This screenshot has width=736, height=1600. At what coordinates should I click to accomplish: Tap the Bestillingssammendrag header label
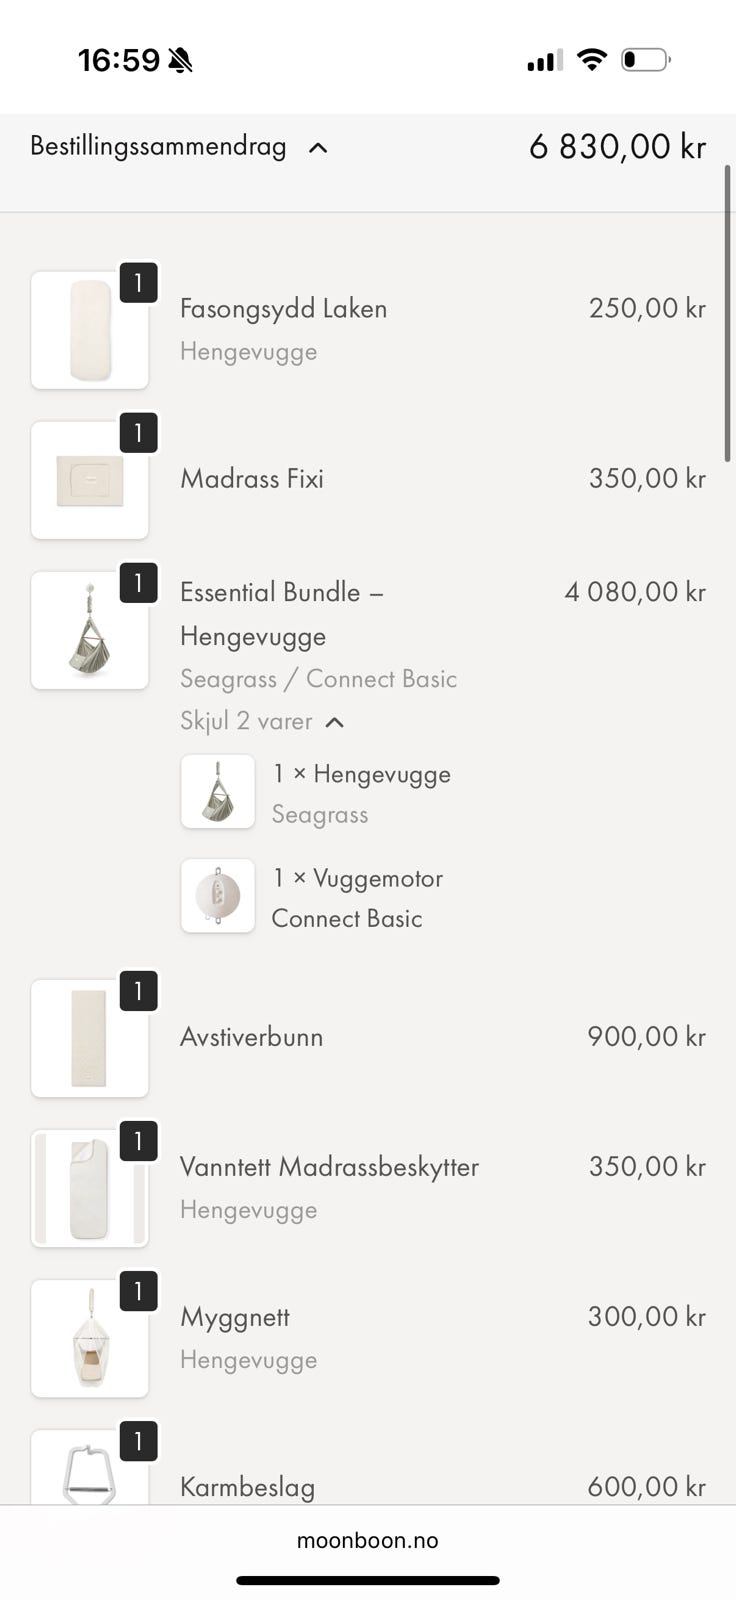point(158,147)
